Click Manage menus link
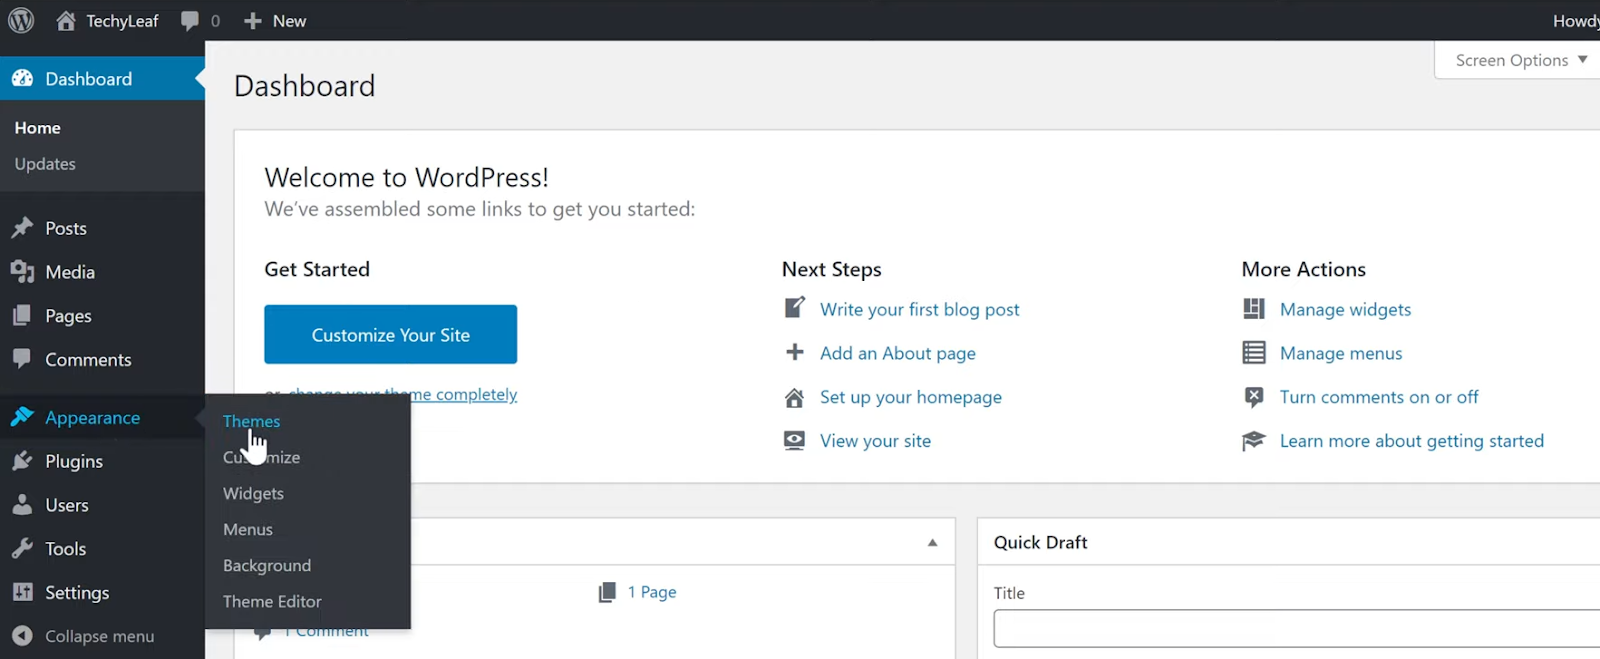Screen dimensions: 1600x659 1341,353
